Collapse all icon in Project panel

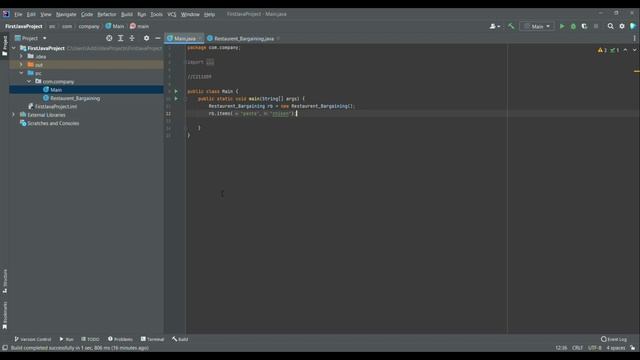tap(132, 38)
